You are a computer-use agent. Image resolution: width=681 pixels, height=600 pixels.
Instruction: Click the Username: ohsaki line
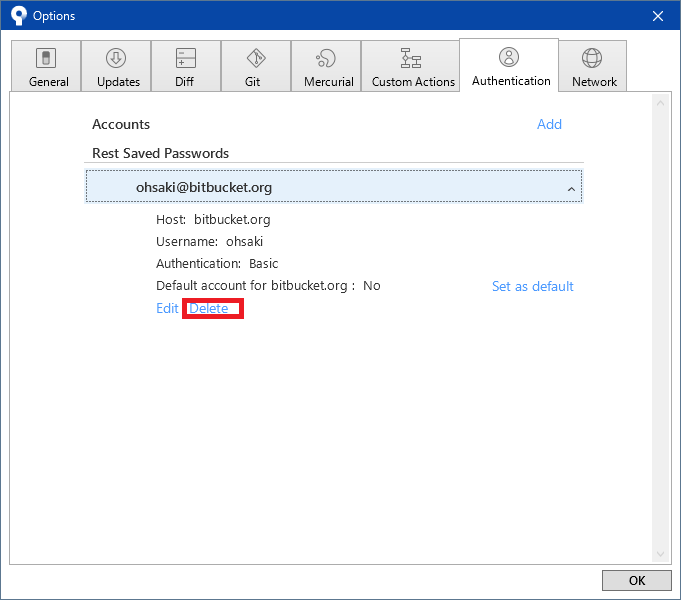[x=209, y=242]
